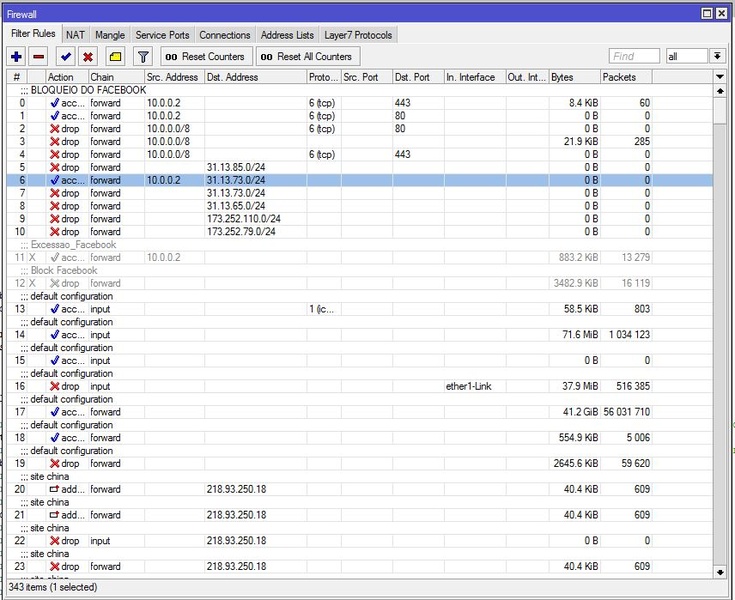Click accept icon on selected rule 6
Viewport: 735px width, 600px height.
coord(55,180)
